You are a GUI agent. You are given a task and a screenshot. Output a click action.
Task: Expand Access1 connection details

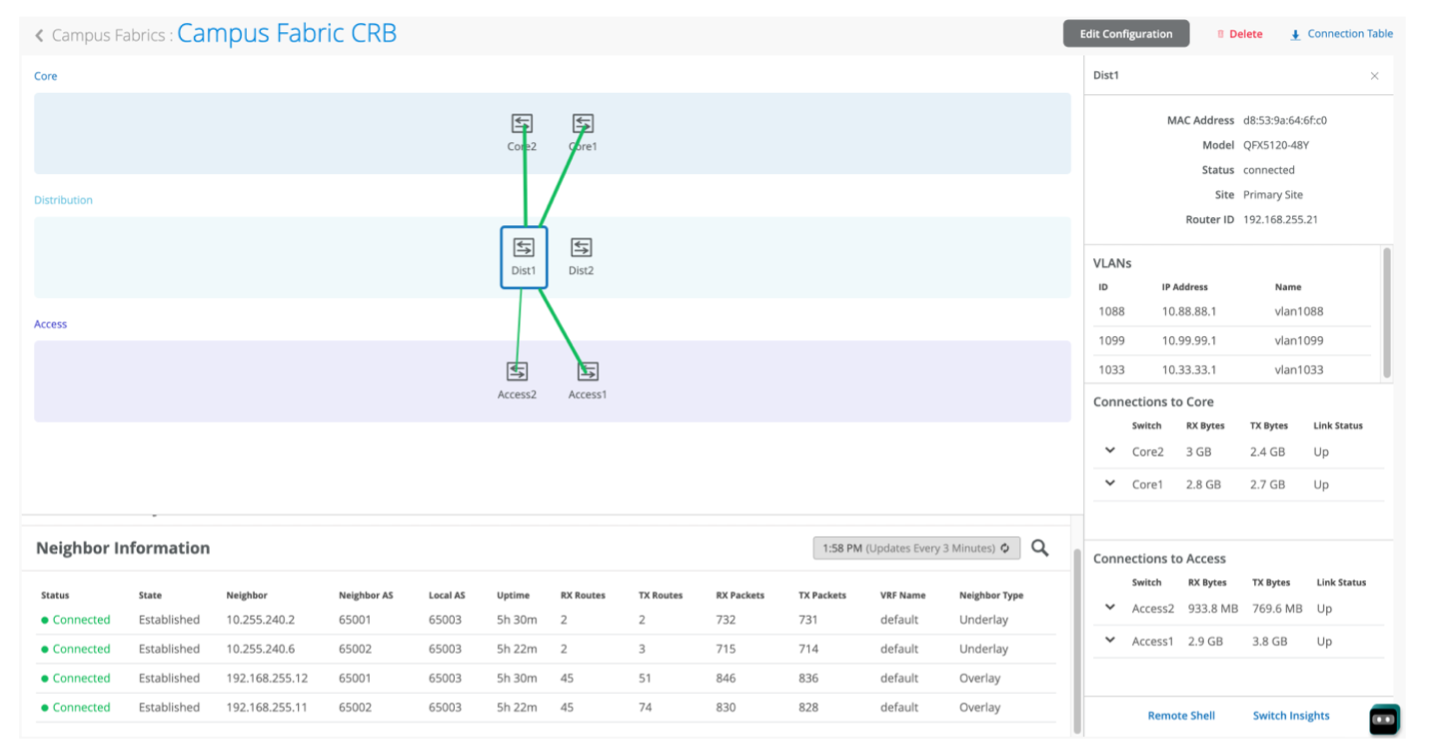[1110, 641]
